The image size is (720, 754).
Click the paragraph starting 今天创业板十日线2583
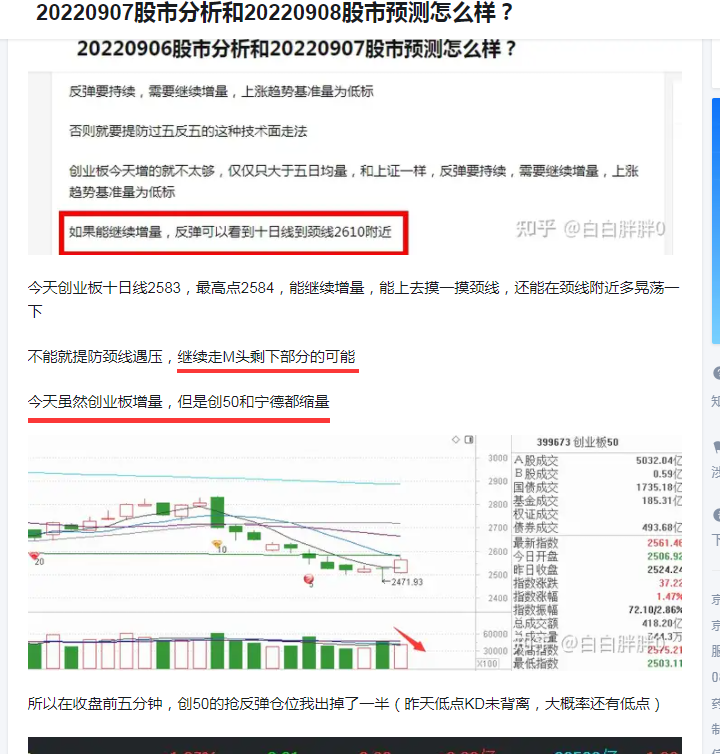354,299
